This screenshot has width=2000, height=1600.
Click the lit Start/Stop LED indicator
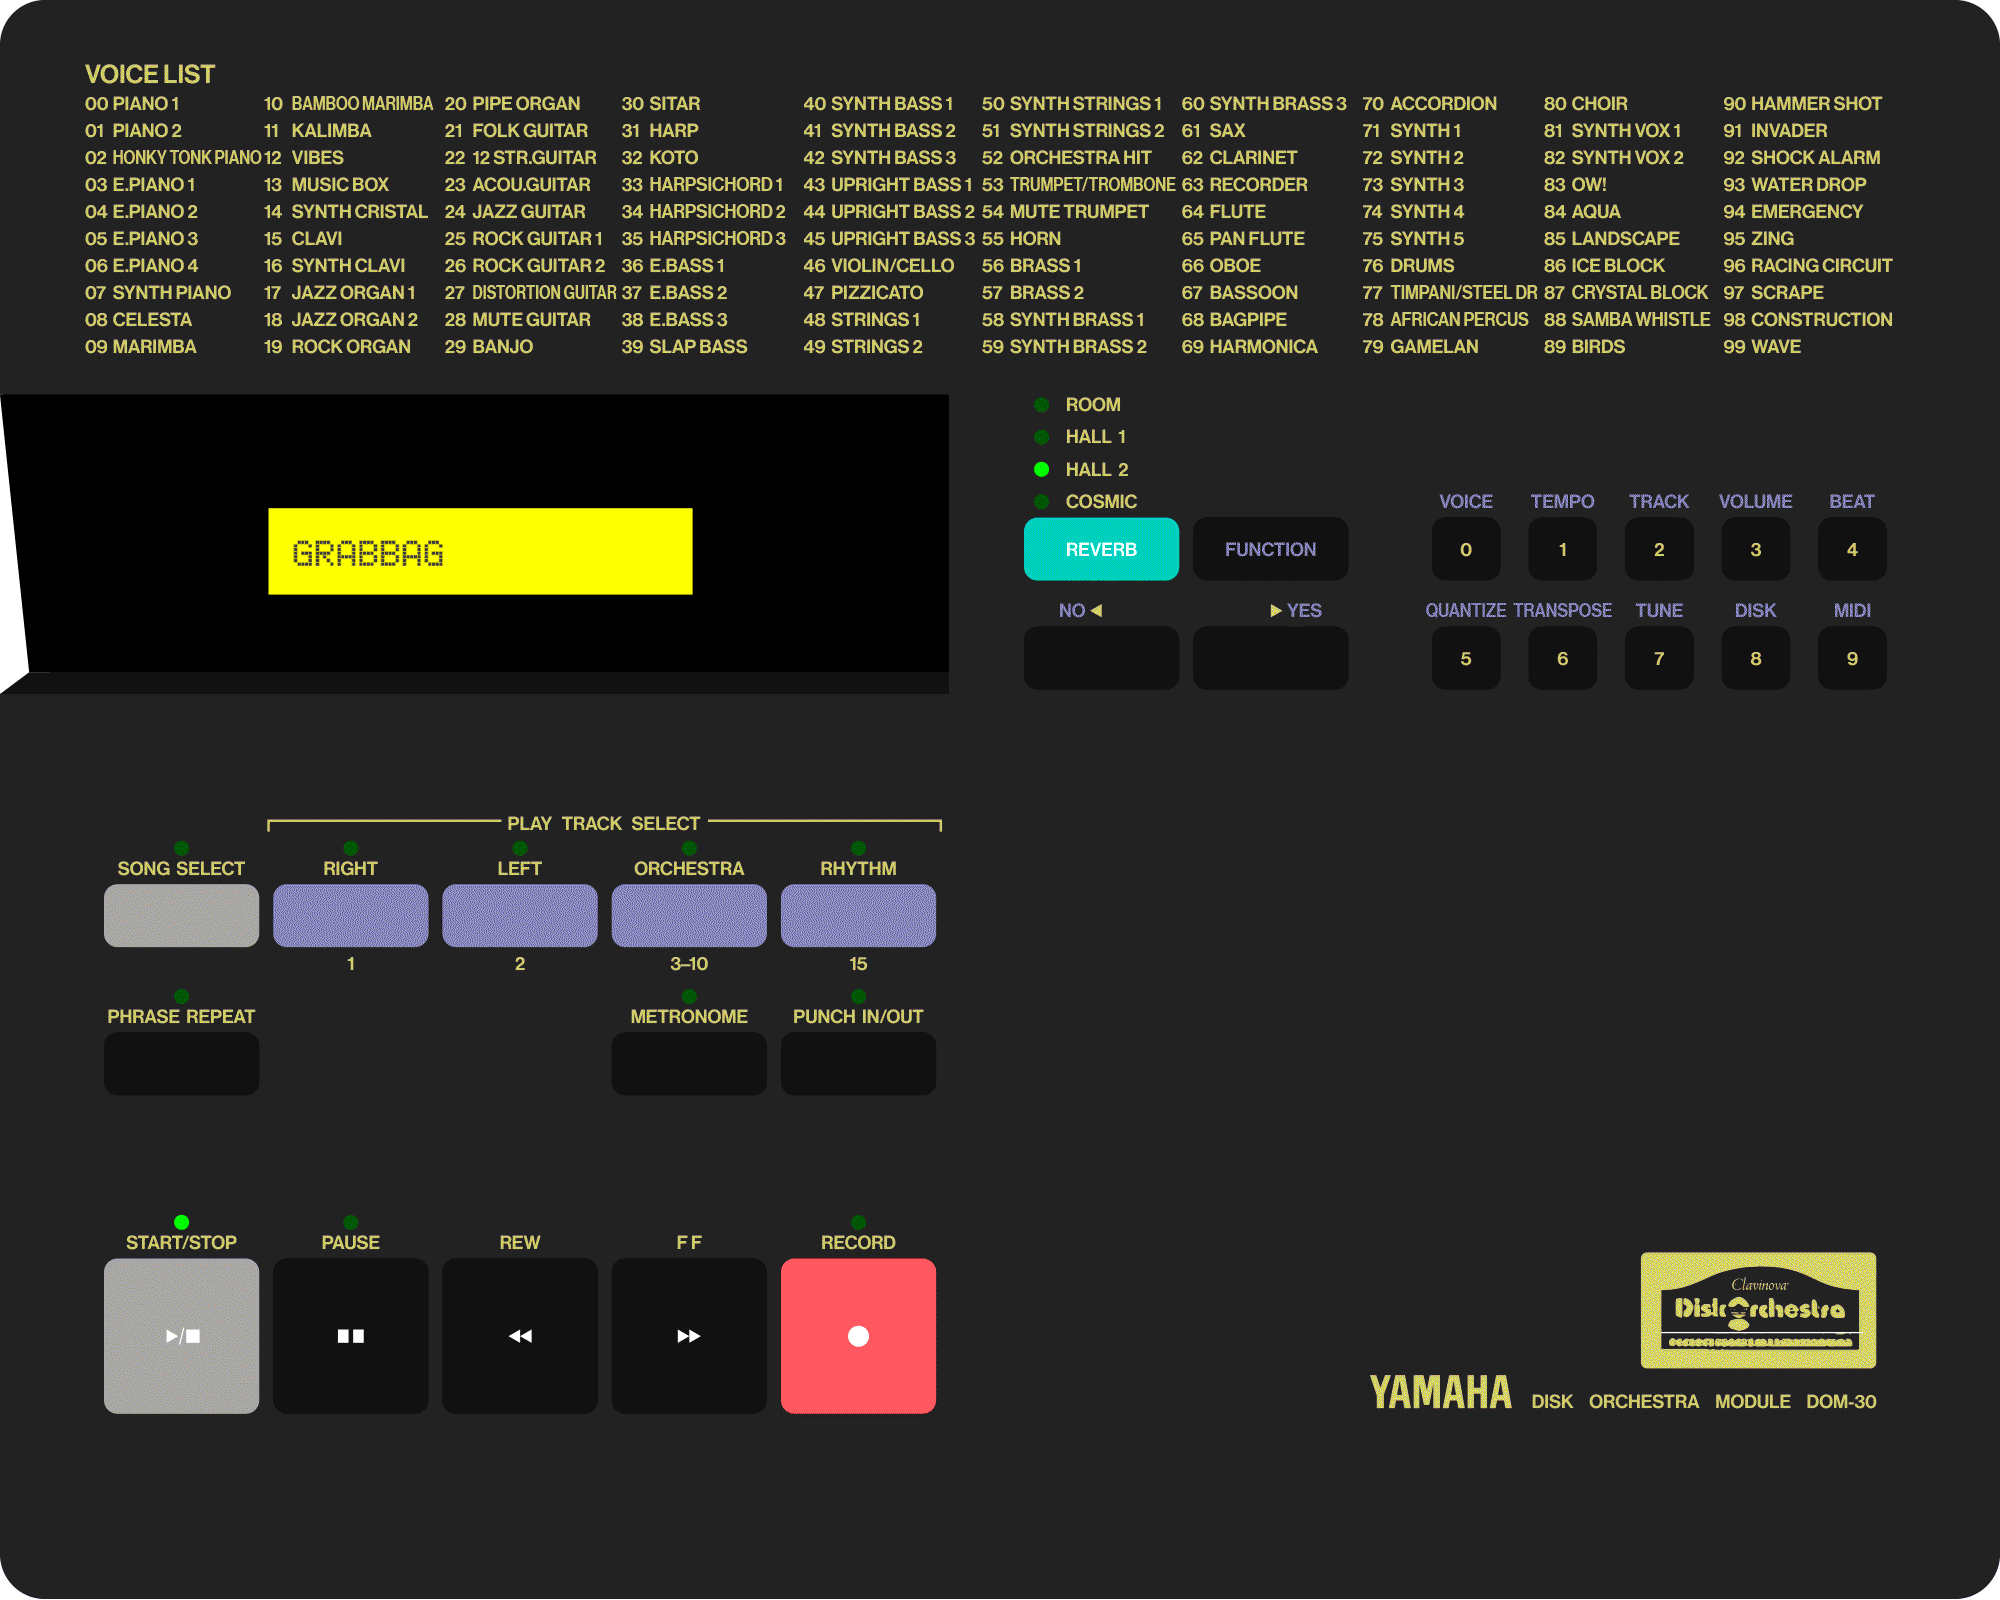click(x=181, y=1222)
